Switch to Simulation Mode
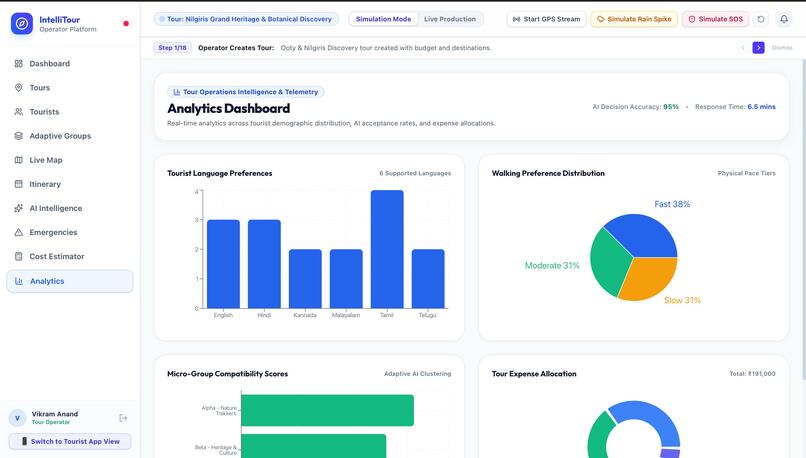Image resolution: width=806 pixels, height=458 pixels. (x=383, y=19)
